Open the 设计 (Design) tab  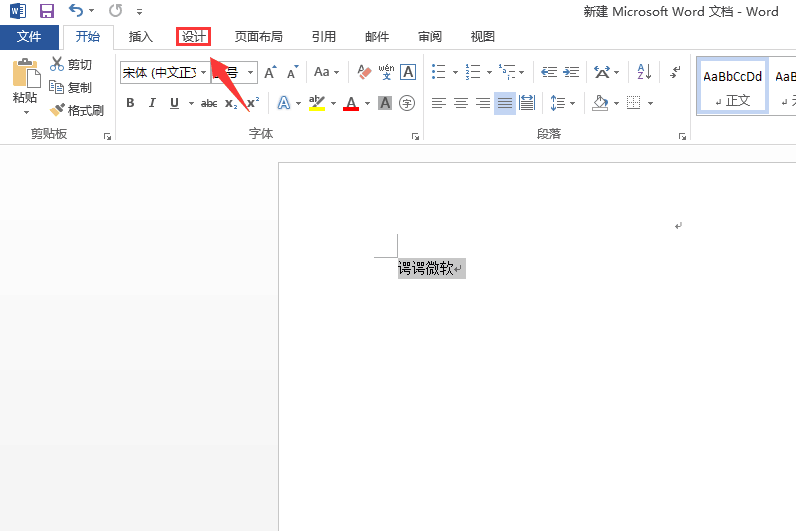click(x=193, y=37)
